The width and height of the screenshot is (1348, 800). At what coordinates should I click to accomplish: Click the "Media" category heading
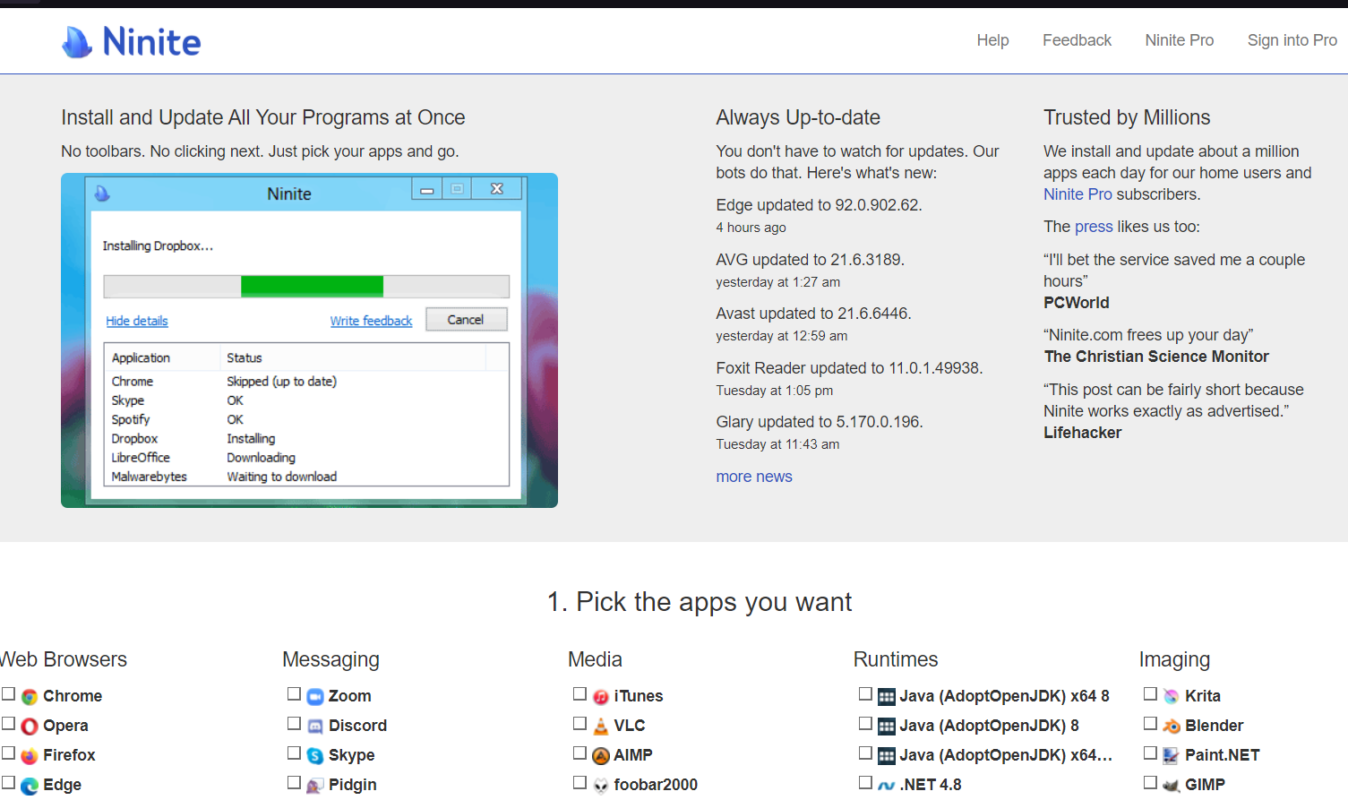[x=595, y=660]
